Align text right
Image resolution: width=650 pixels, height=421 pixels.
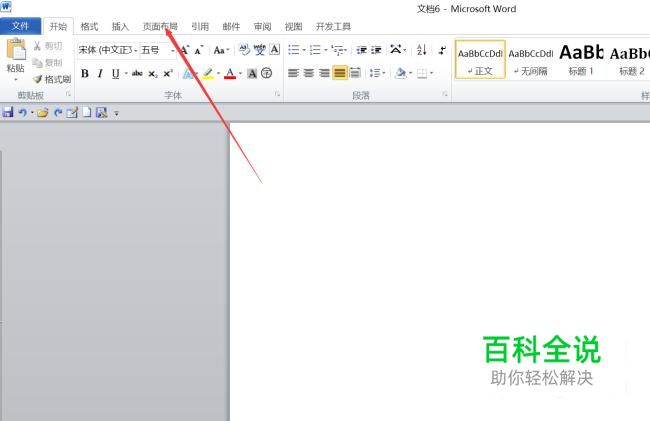pos(324,73)
